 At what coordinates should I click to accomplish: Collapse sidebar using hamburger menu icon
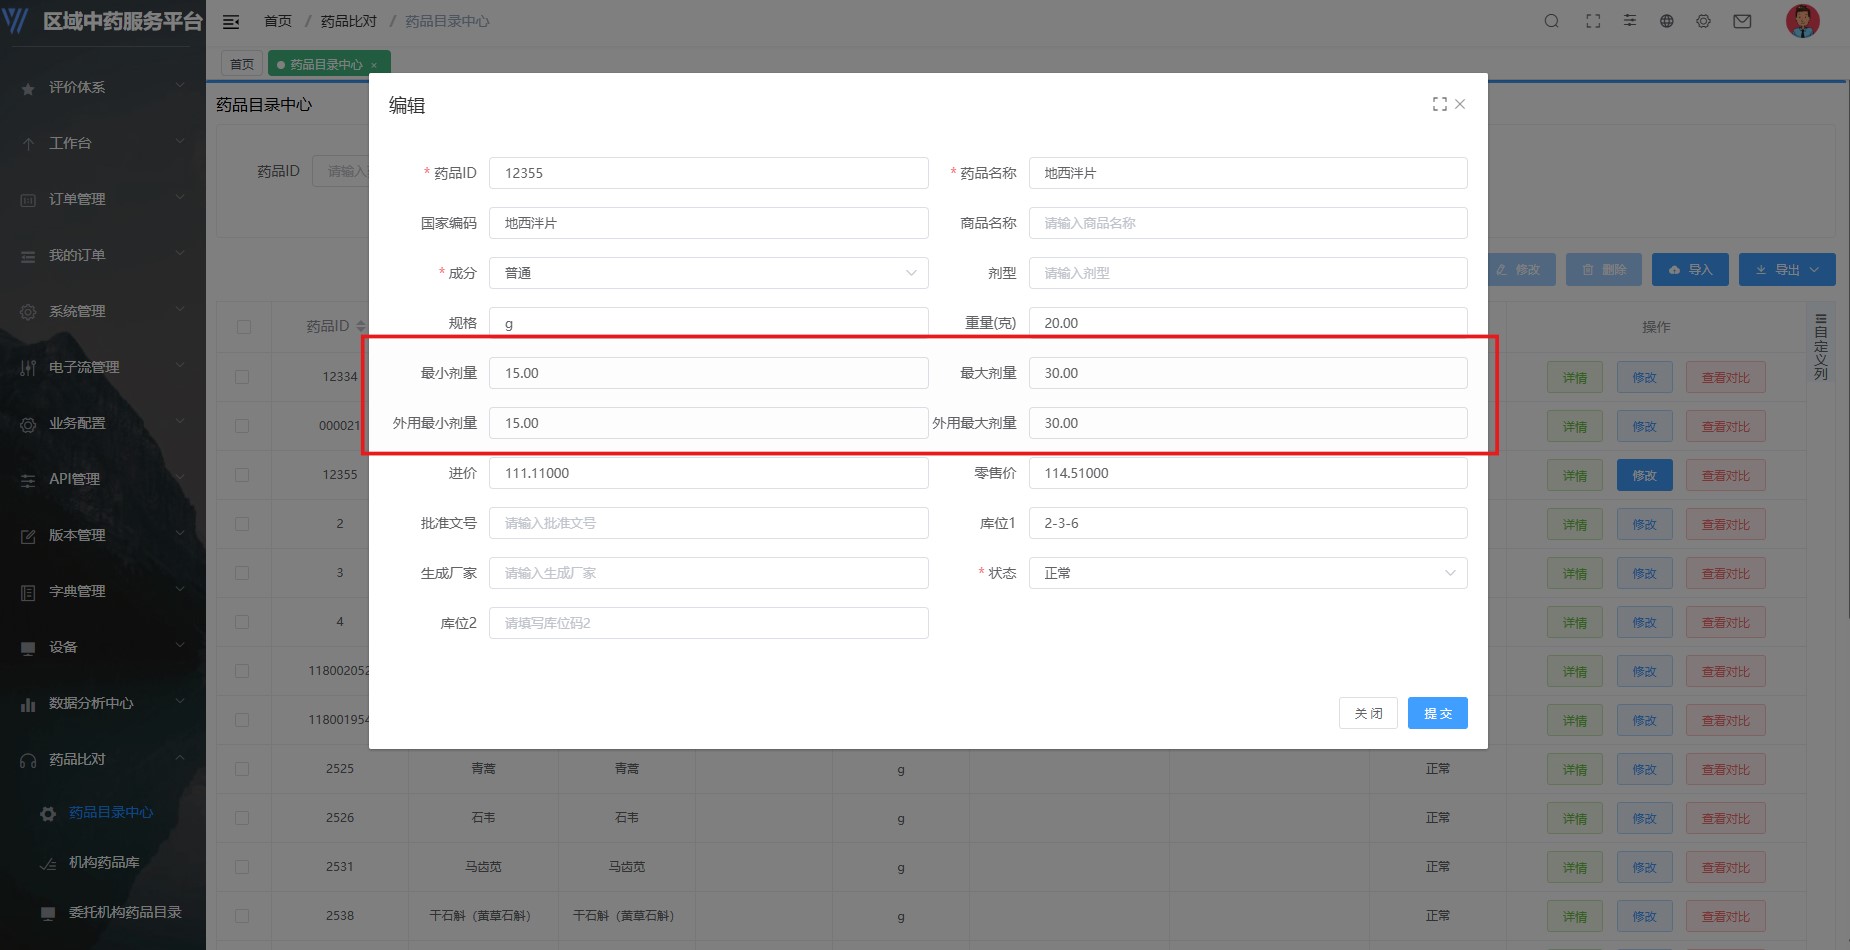coord(231,21)
